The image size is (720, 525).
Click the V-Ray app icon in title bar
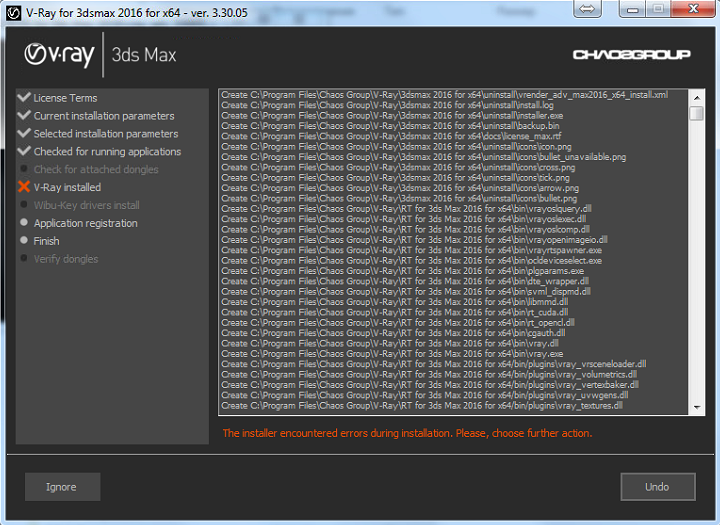click(x=14, y=13)
